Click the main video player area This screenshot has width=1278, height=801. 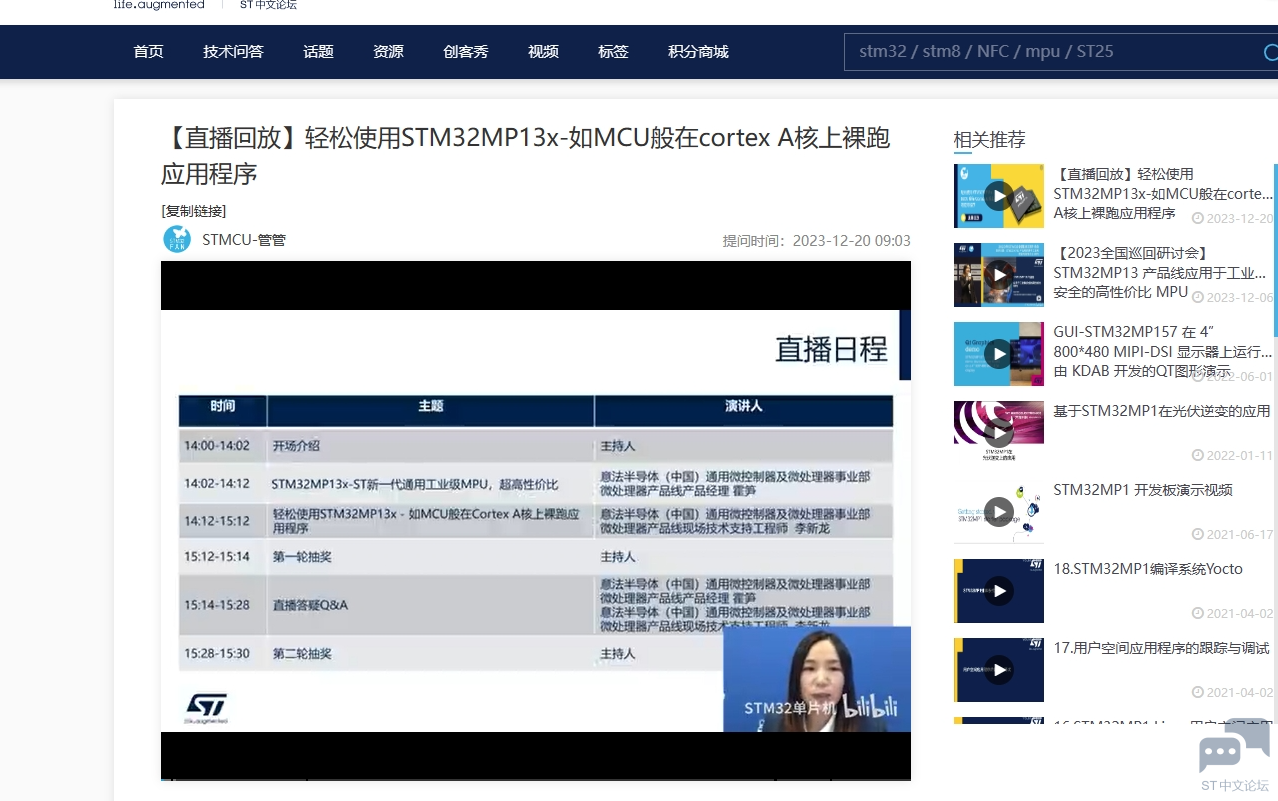[536, 520]
